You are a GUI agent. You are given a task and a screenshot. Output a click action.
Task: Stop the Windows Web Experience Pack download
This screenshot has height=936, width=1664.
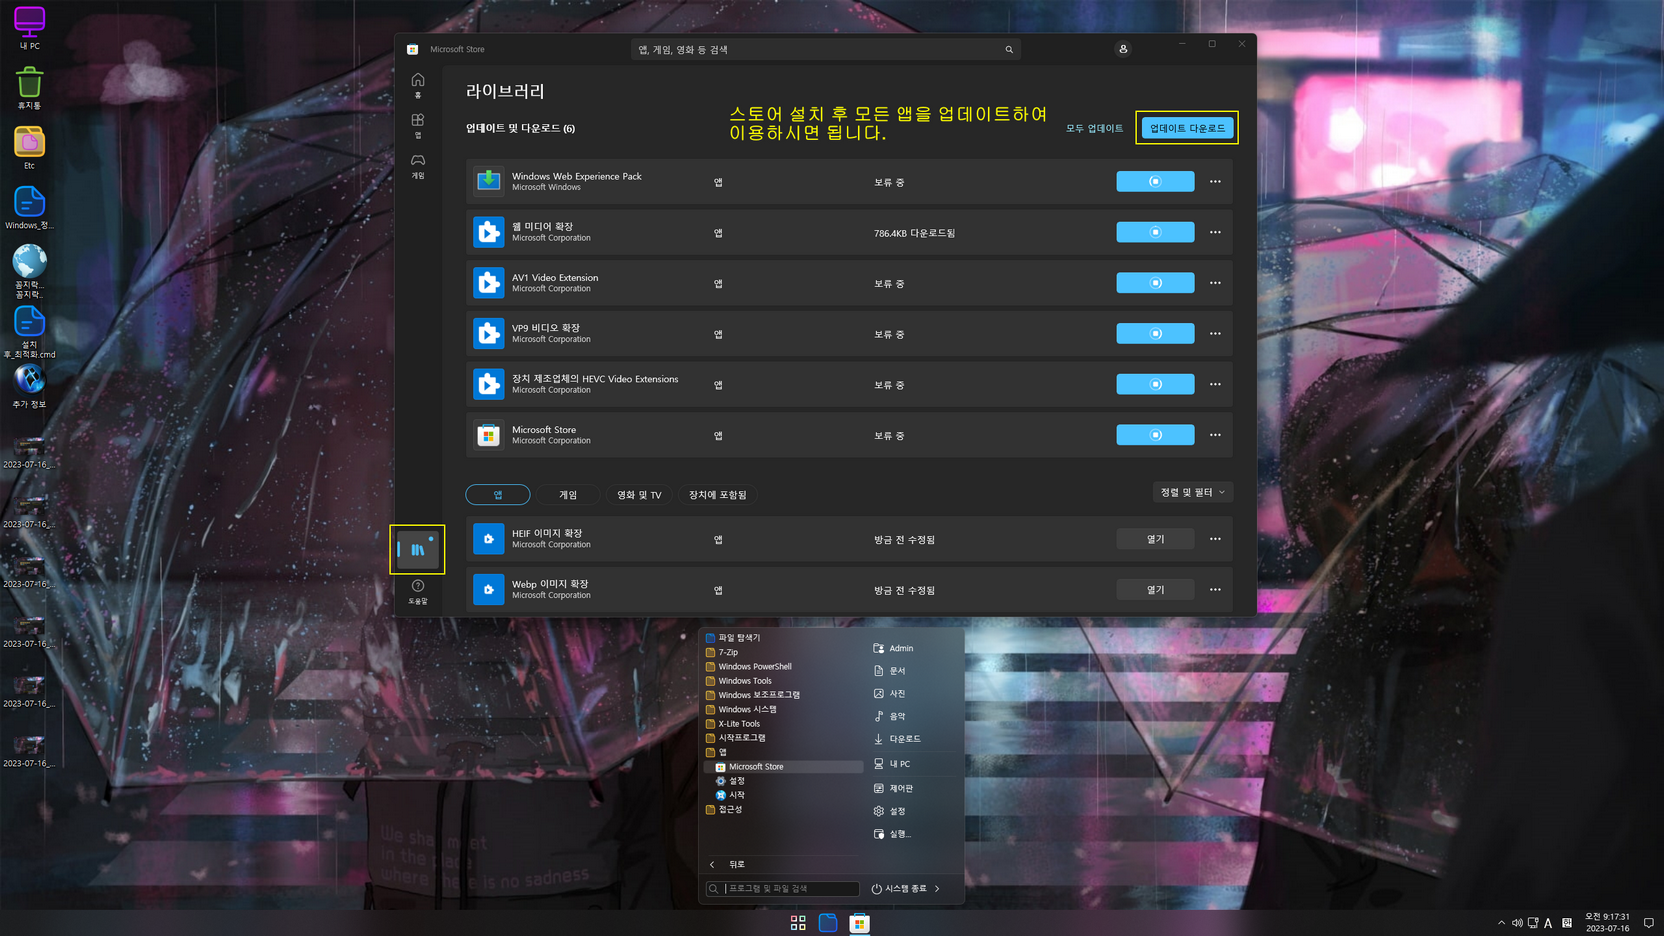coord(1155,182)
